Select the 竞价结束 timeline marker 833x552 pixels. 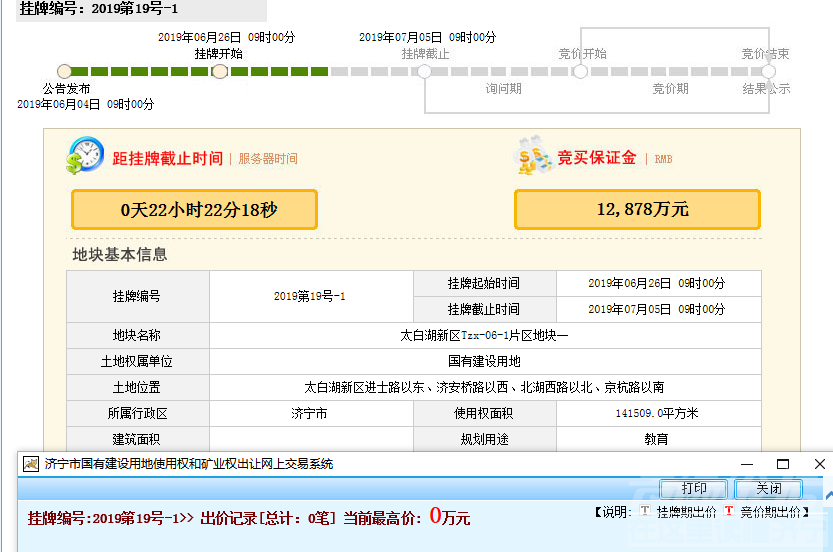[x=768, y=71]
